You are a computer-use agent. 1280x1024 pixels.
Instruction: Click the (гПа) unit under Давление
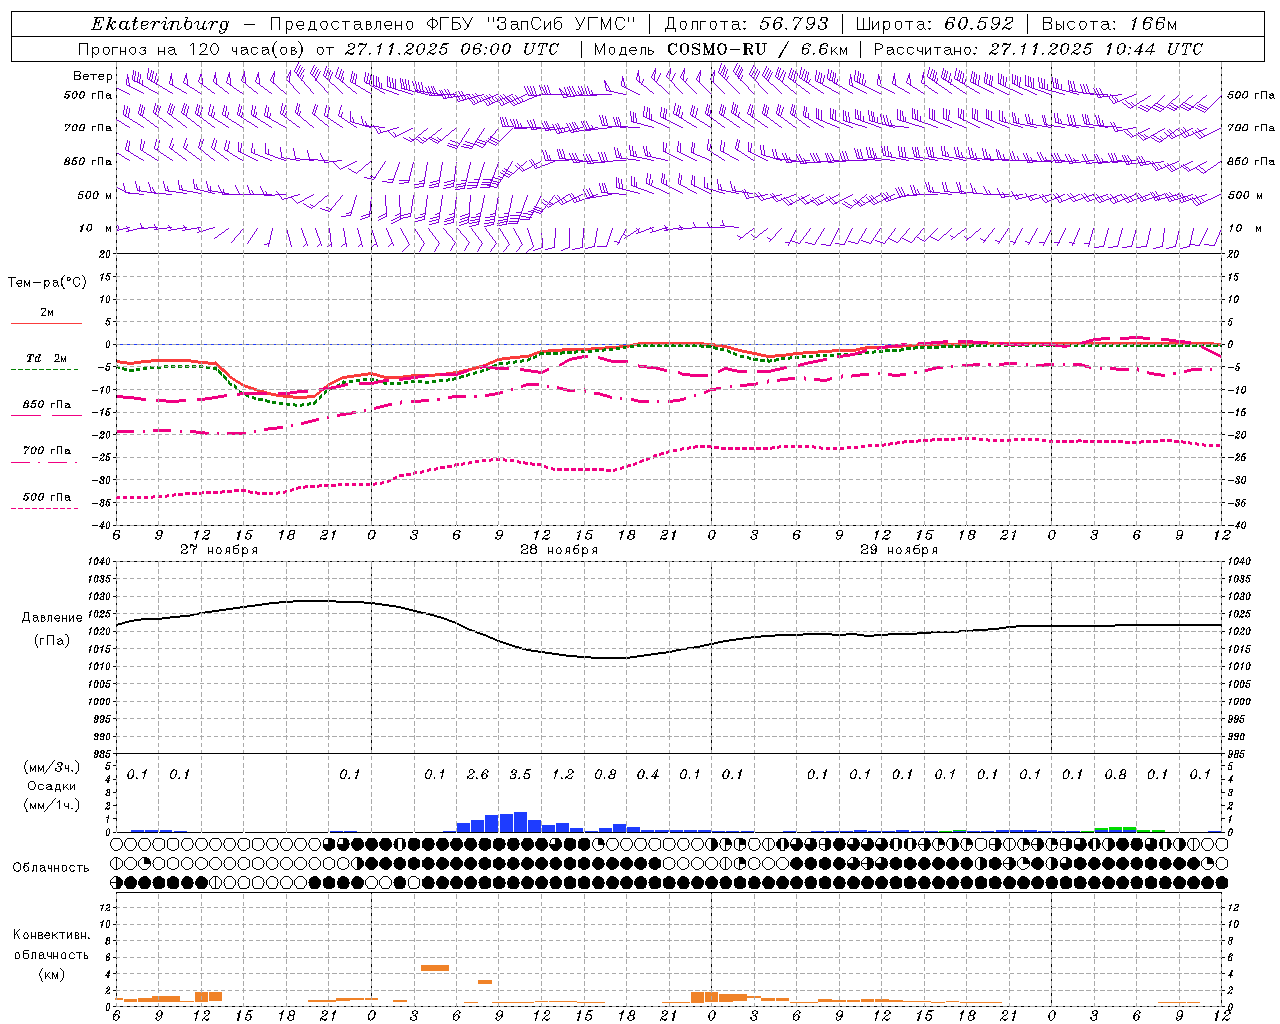click(x=52, y=640)
